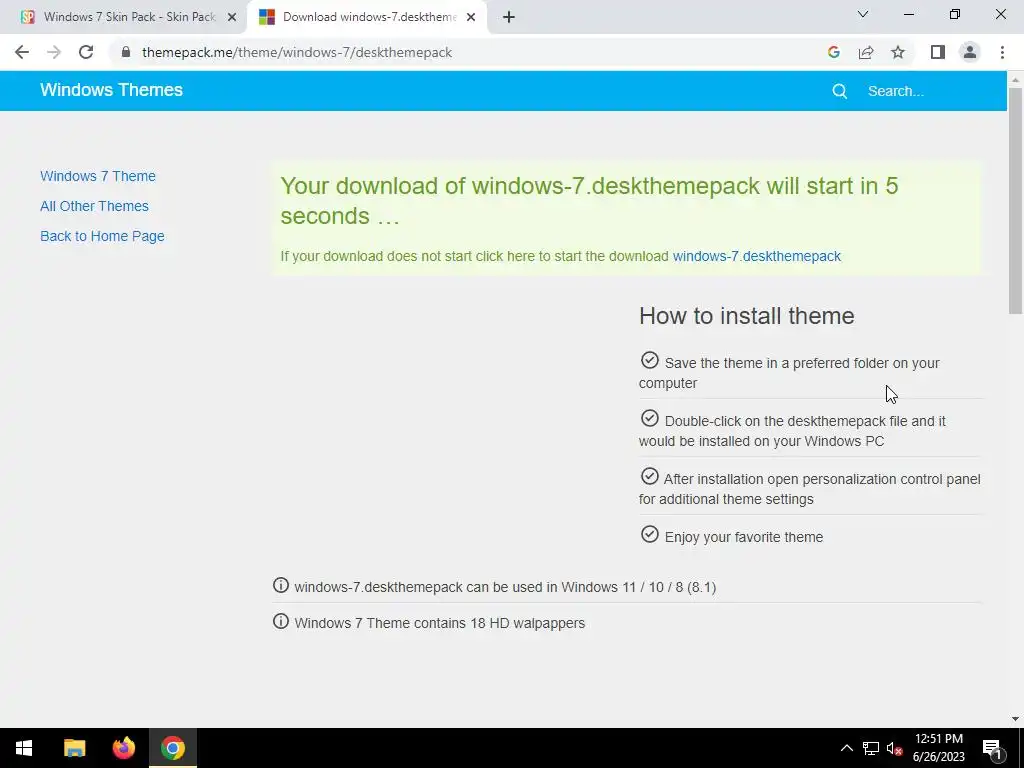
Task: Open the notification center icon
Action: pyautogui.click(x=992, y=748)
